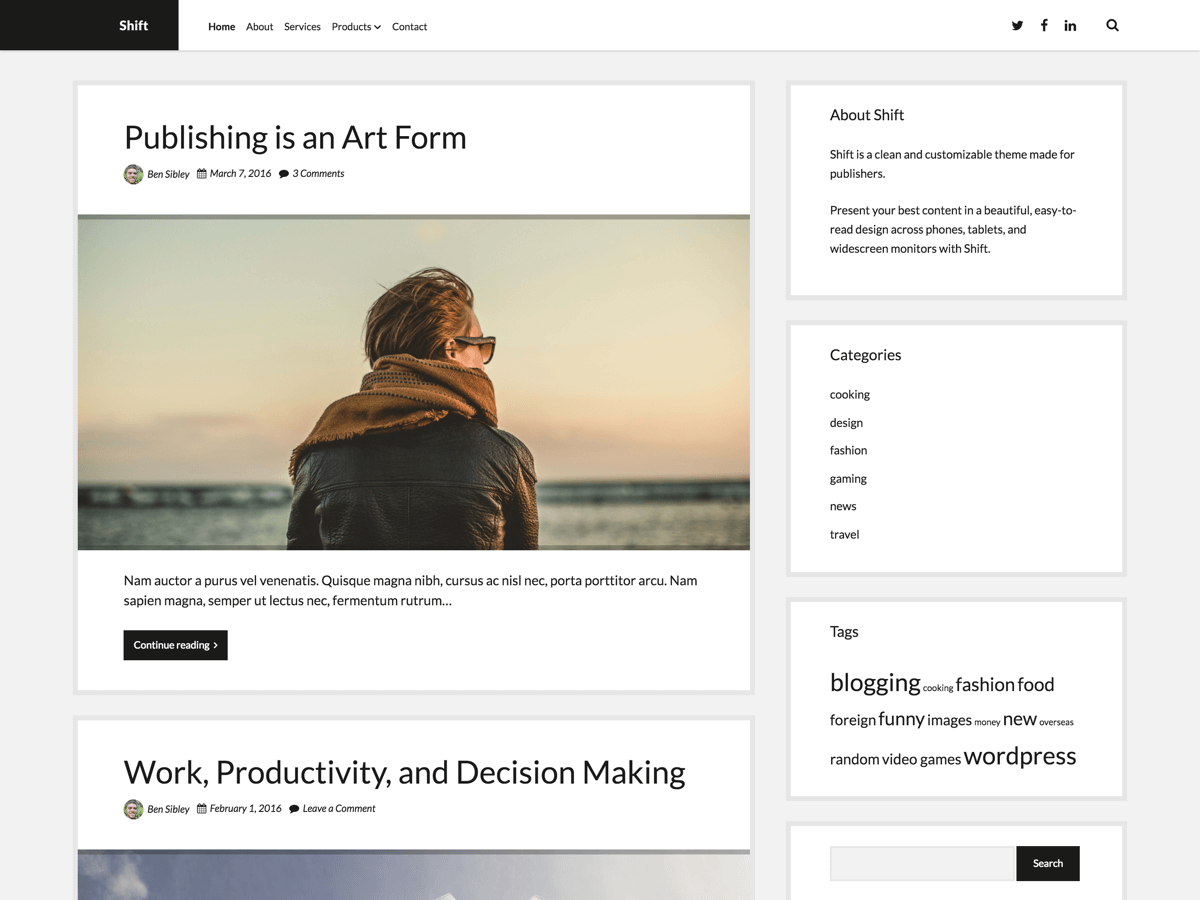The image size is (1200, 900).
Task: Click inside the sidebar search field
Action: [920, 863]
